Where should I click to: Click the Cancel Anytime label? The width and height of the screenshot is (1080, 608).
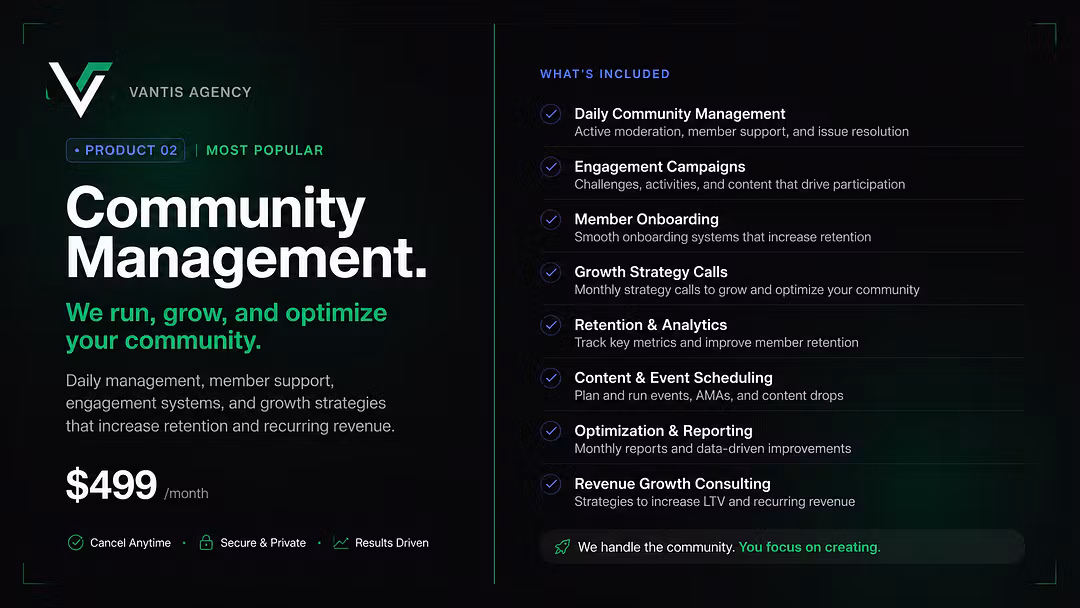pos(130,543)
